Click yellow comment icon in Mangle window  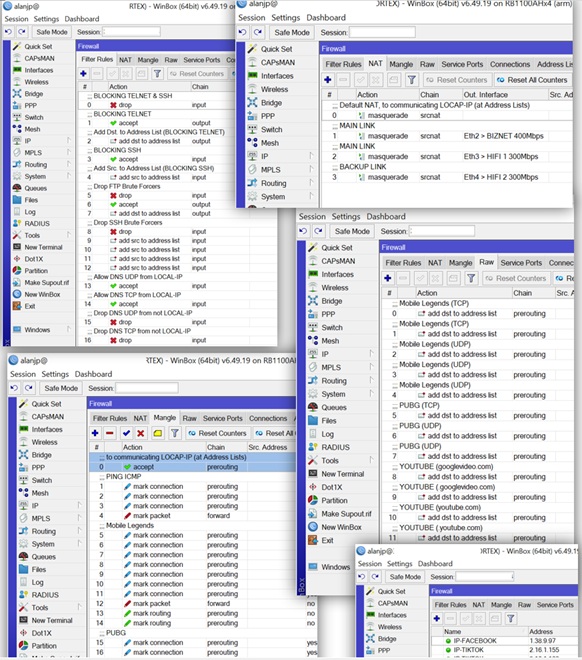tap(157, 433)
